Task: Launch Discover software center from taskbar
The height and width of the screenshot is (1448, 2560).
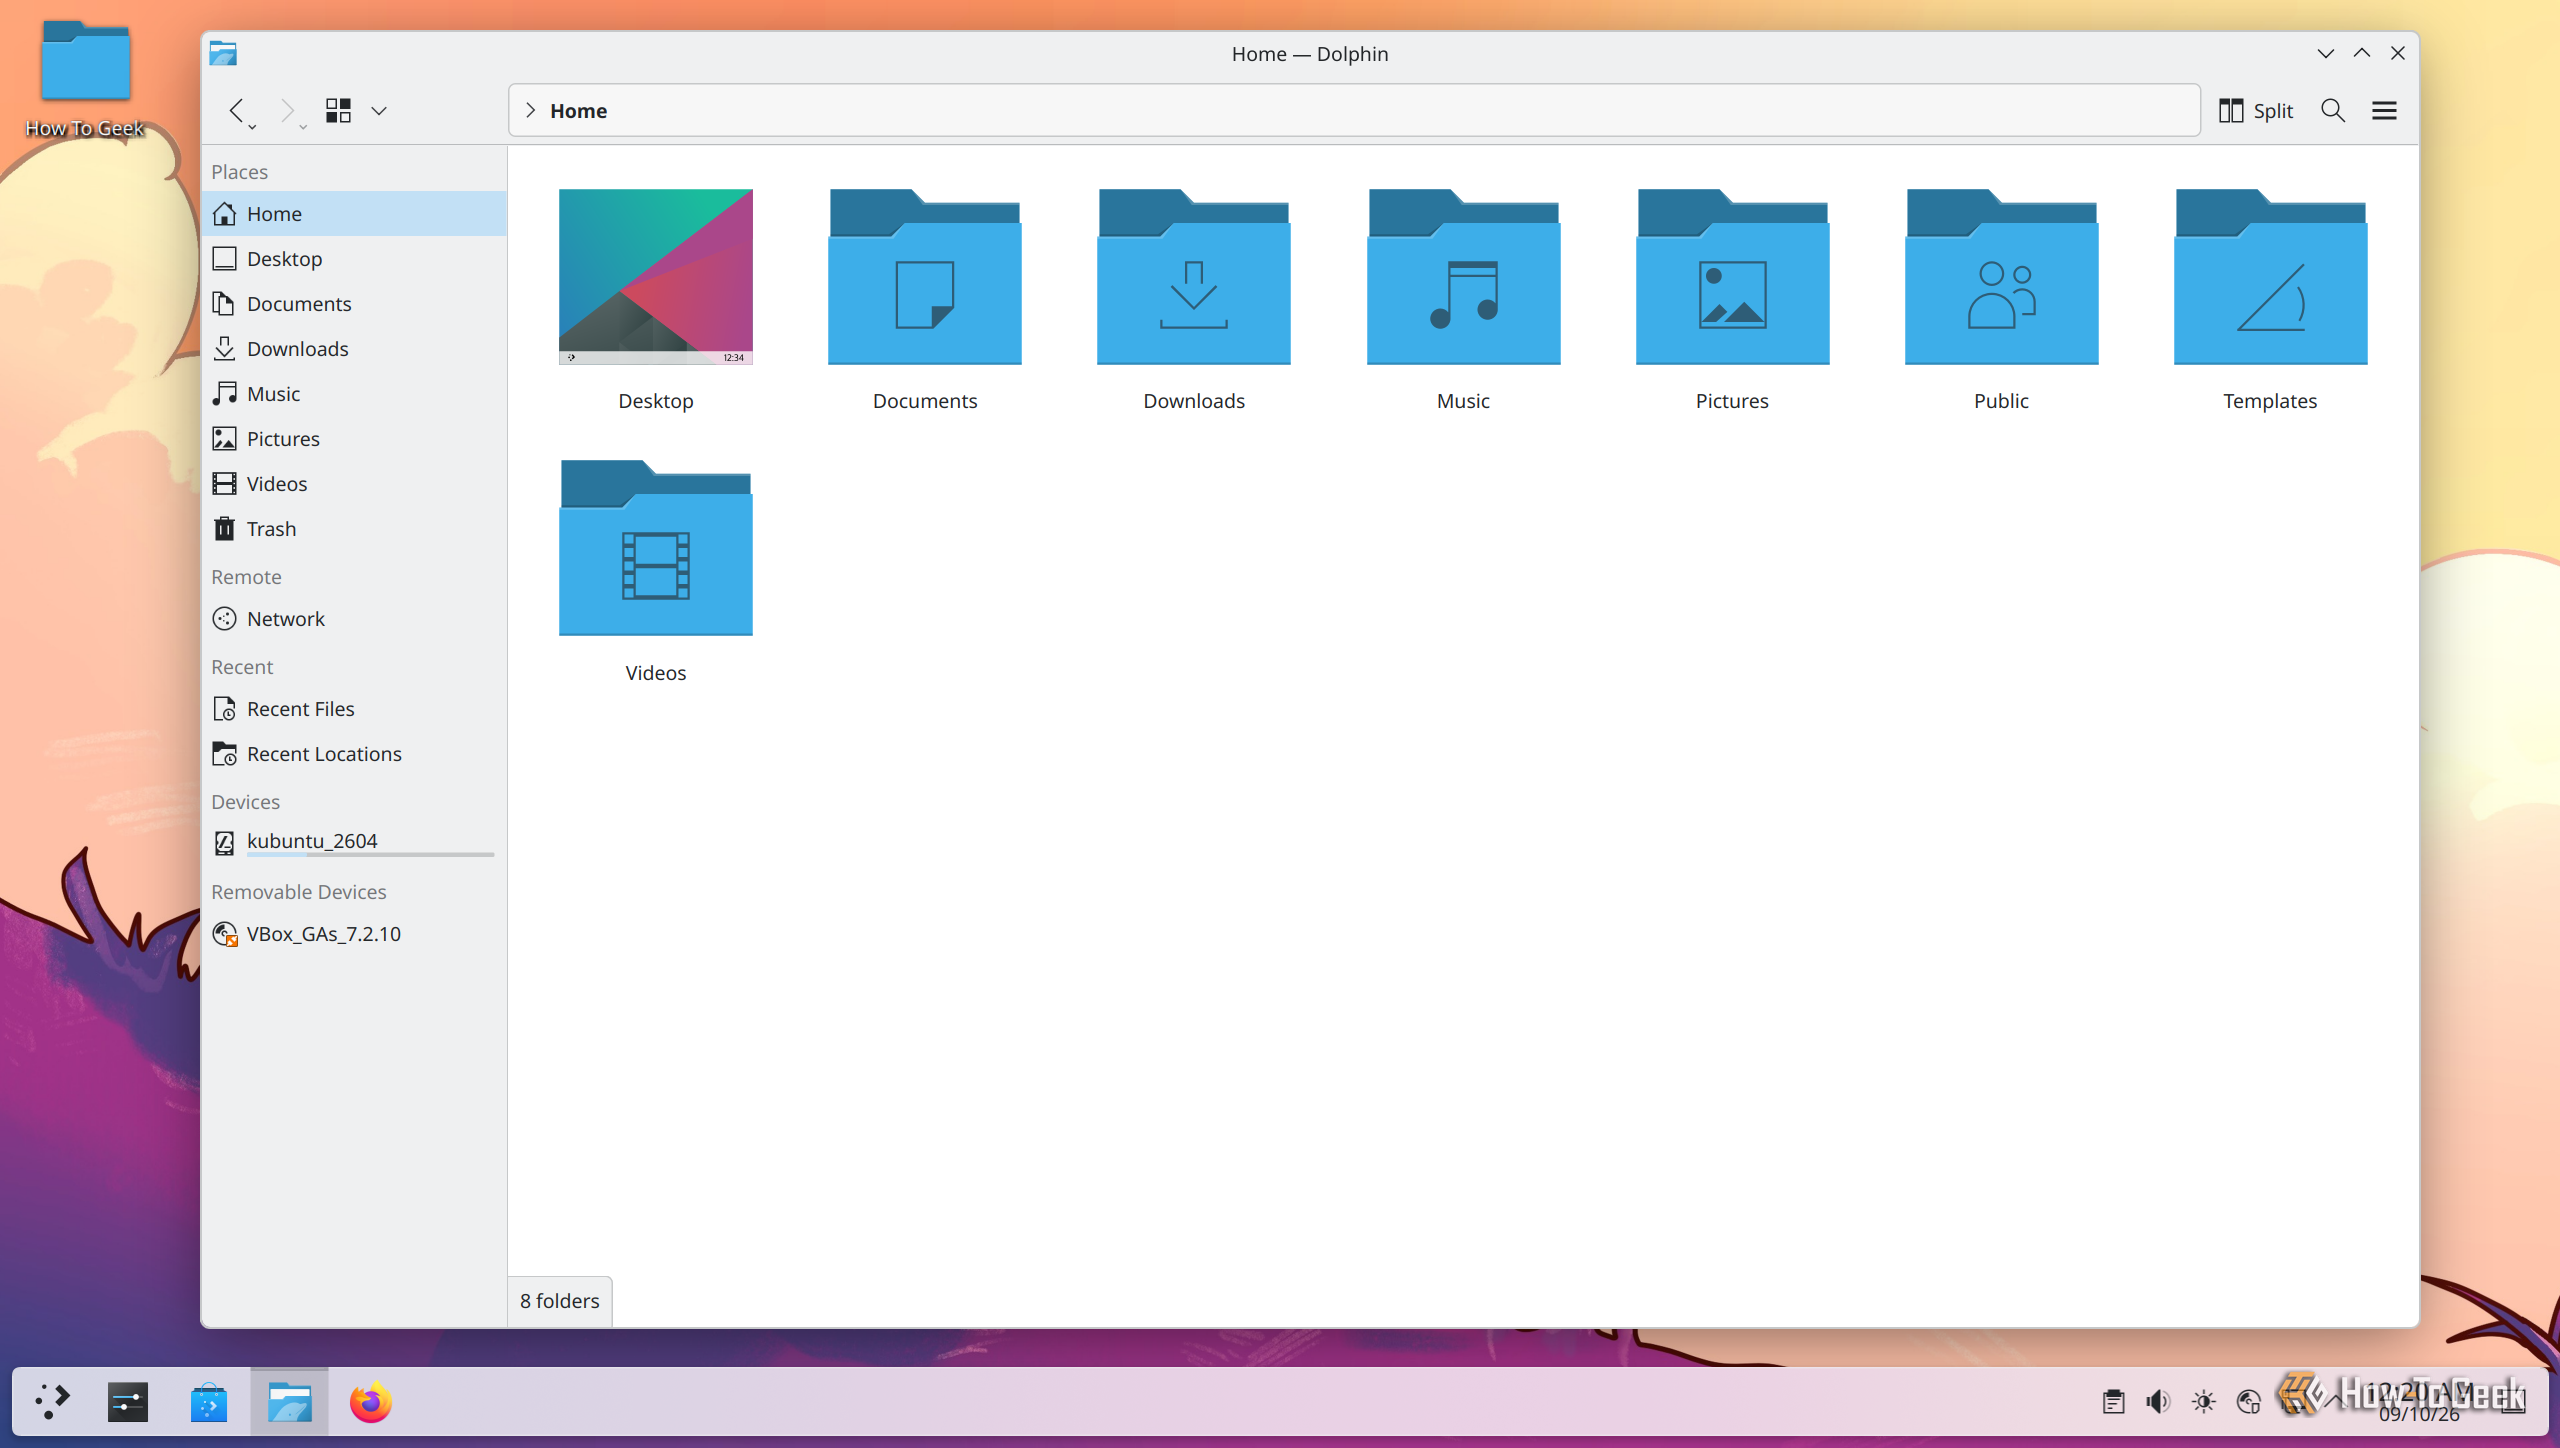Action: pos(209,1402)
